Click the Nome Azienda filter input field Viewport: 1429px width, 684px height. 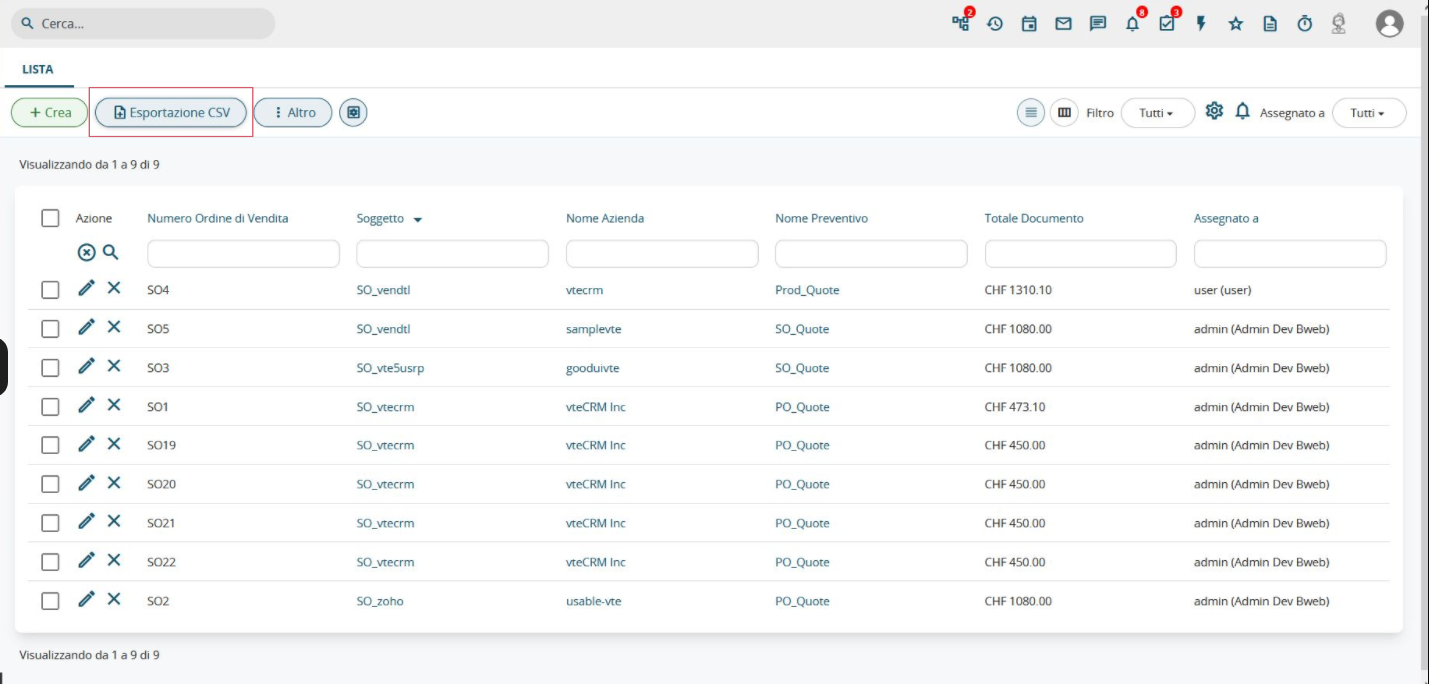(661, 254)
